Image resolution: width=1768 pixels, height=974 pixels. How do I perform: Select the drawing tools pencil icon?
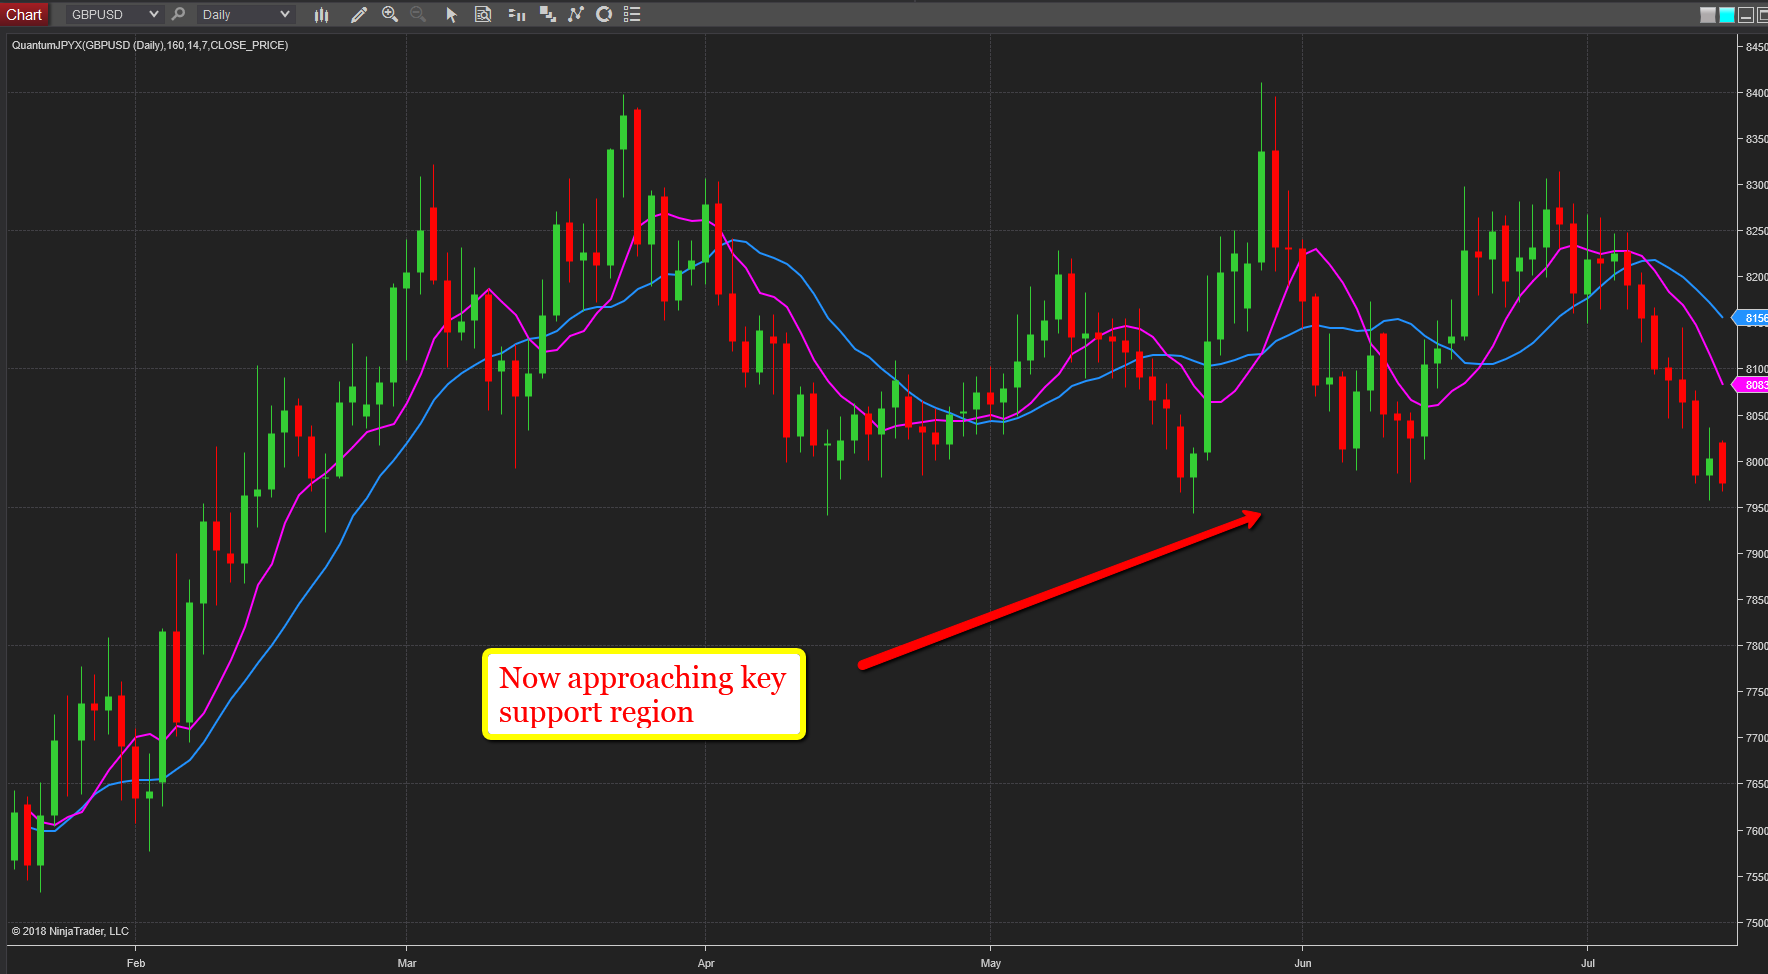[359, 14]
